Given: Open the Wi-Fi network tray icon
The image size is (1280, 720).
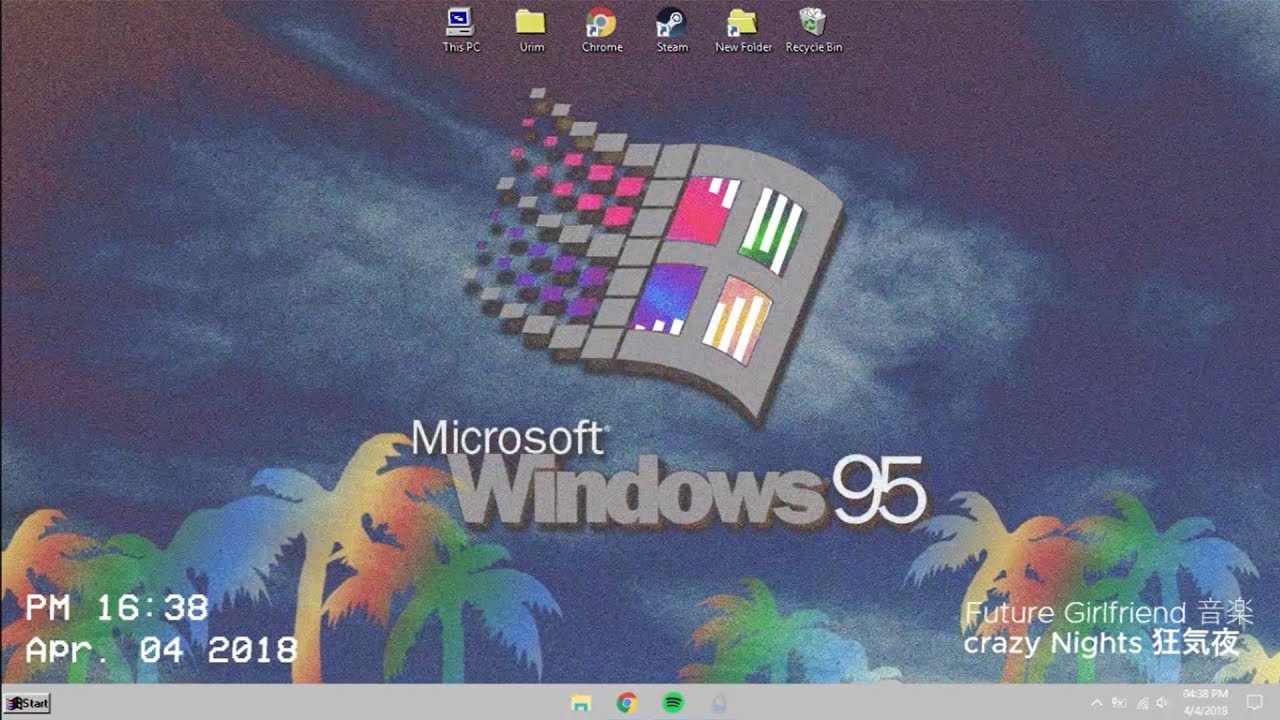Looking at the screenshot, I should [x=1142, y=703].
